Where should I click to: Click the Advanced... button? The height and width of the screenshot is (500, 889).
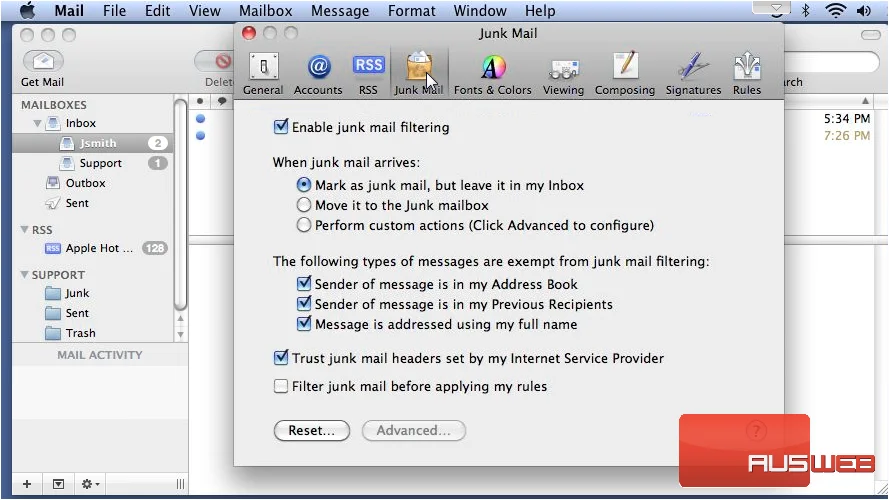[x=414, y=430]
